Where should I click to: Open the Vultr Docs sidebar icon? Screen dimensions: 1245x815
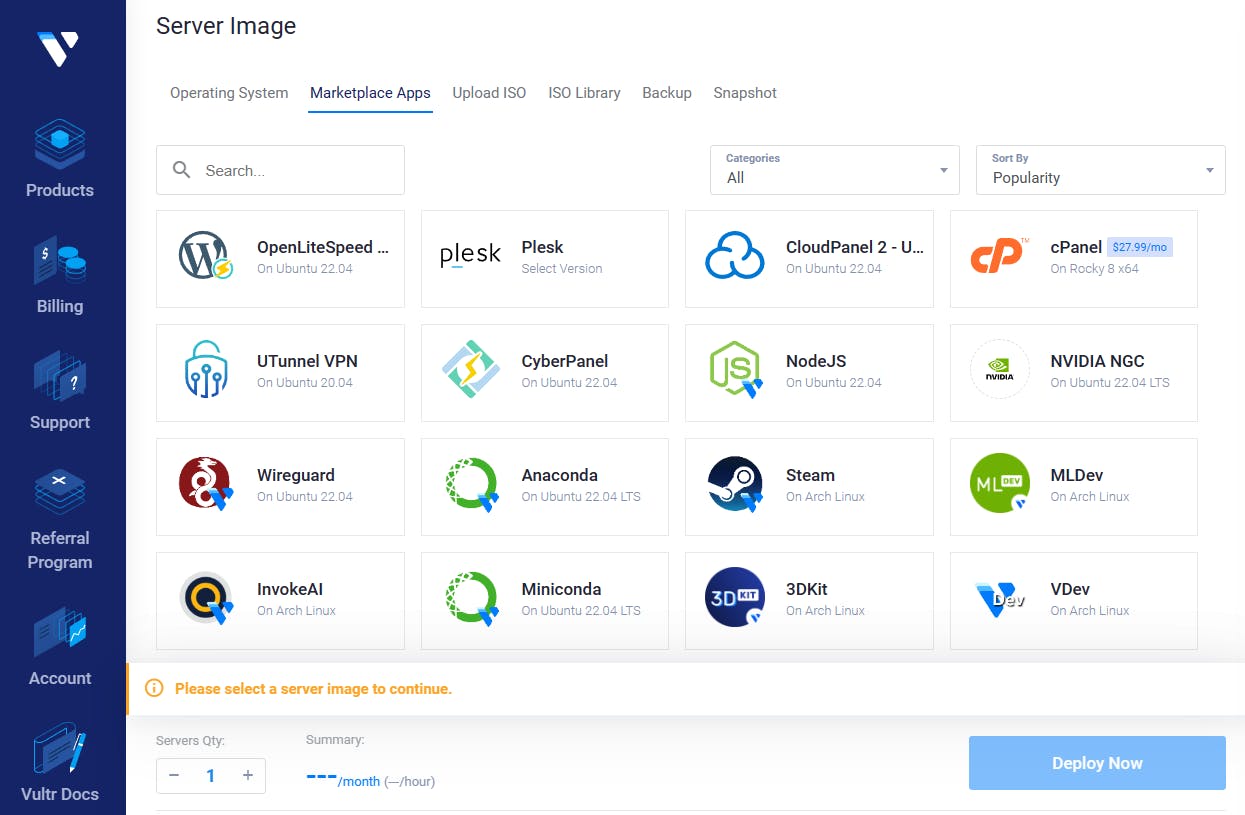(60, 749)
